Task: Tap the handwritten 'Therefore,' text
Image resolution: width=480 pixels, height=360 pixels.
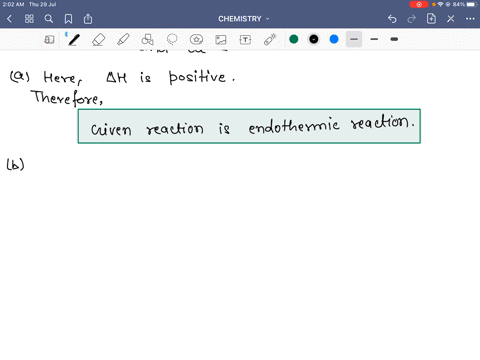Action: click(x=67, y=98)
